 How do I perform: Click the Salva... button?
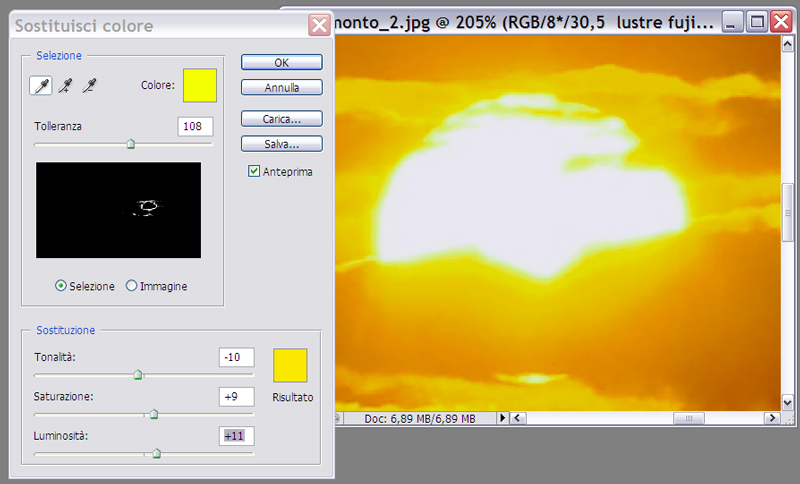pyautogui.click(x=281, y=144)
